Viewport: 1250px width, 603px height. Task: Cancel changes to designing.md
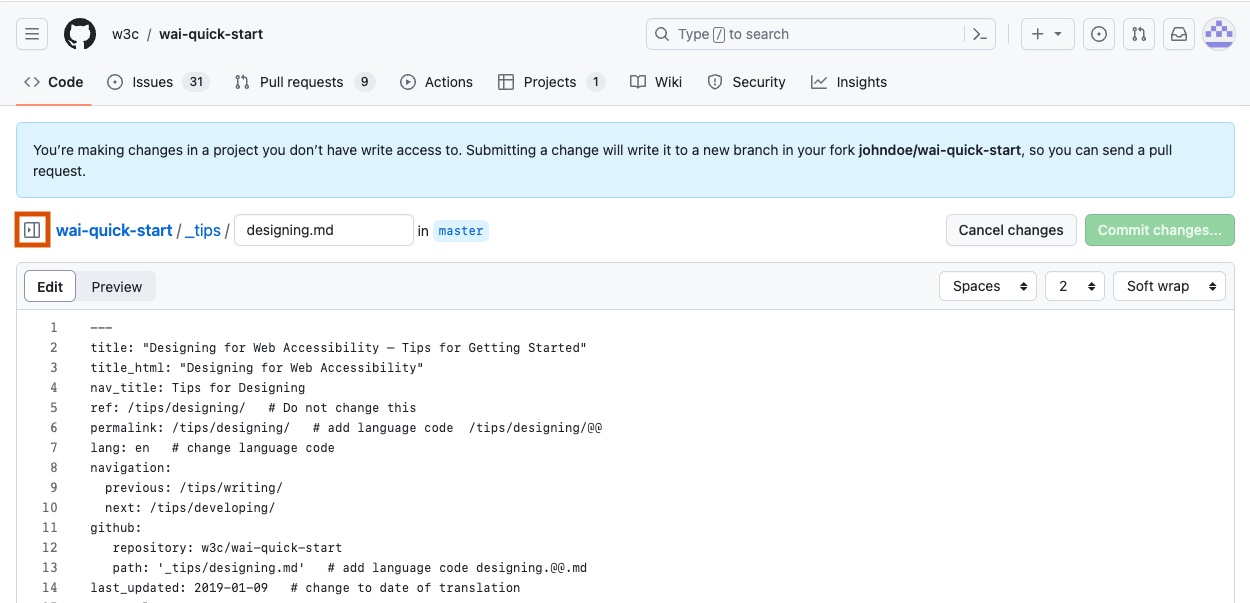[x=1010, y=230]
